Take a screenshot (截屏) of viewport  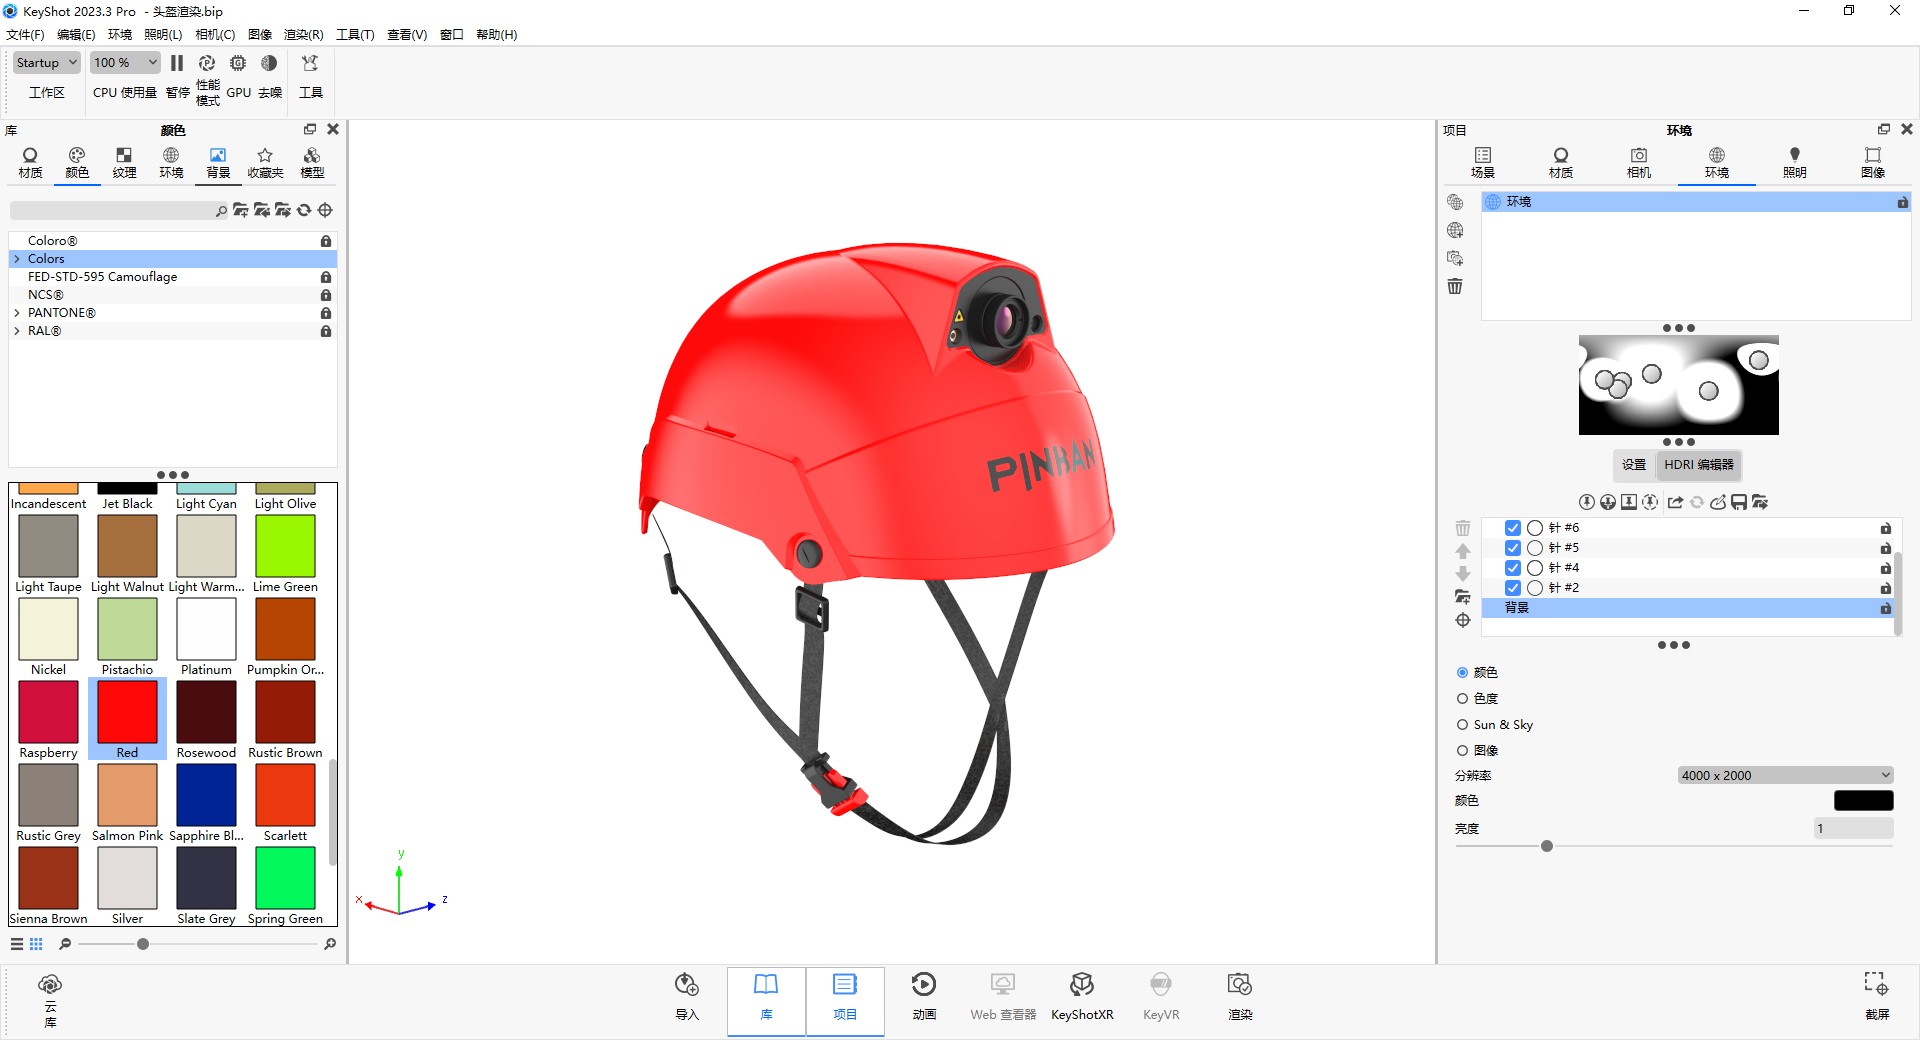(1877, 997)
